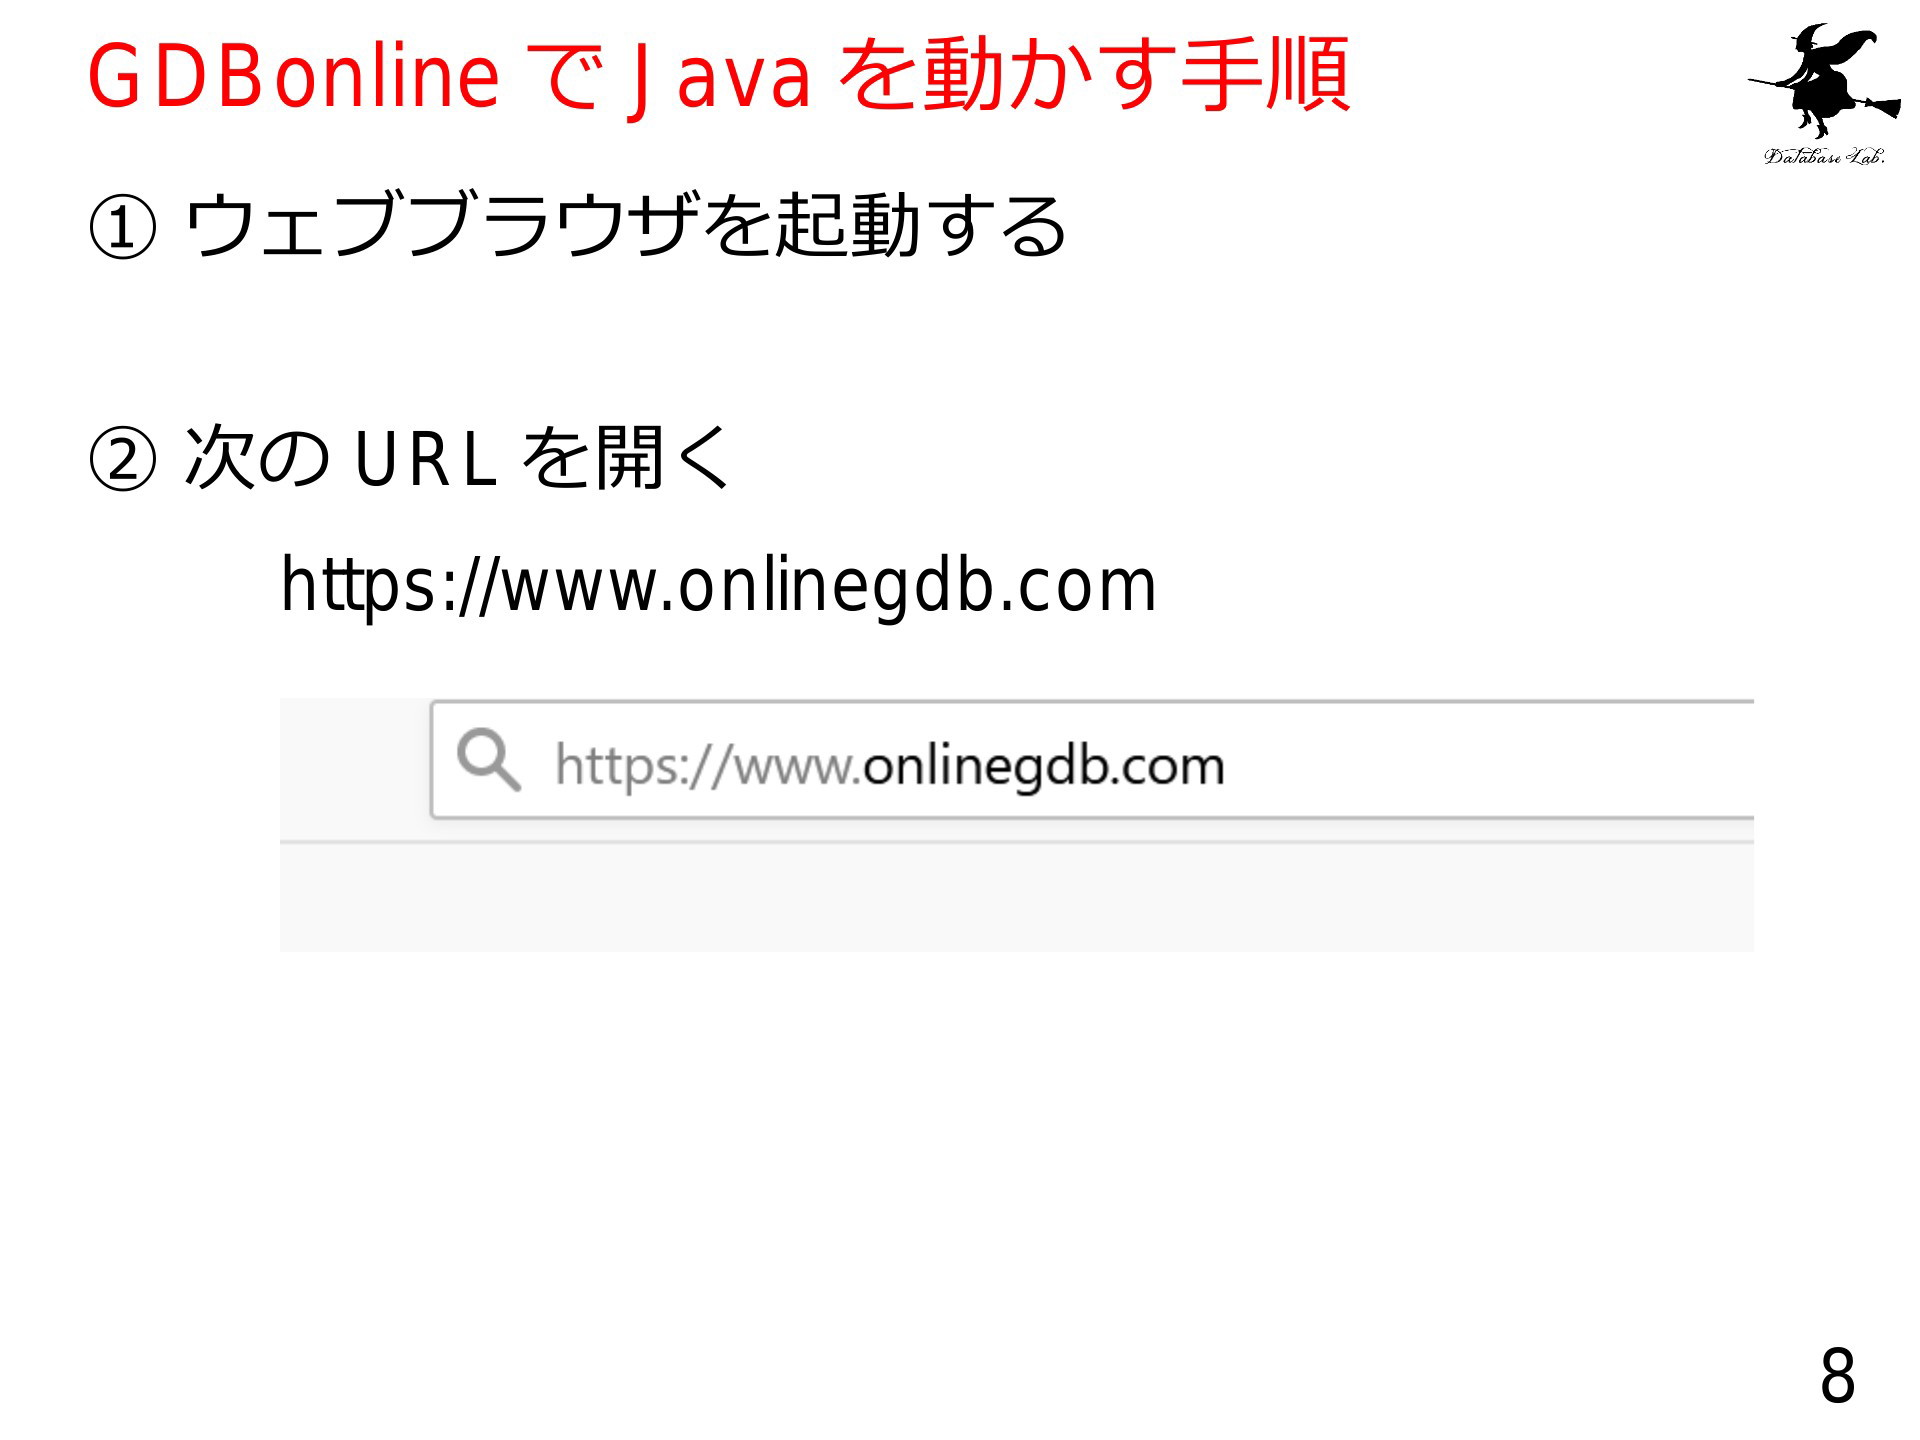Click the circled number ① marker
Image resolution: width=1920 pixels, height=1440 pixels.
122,227
